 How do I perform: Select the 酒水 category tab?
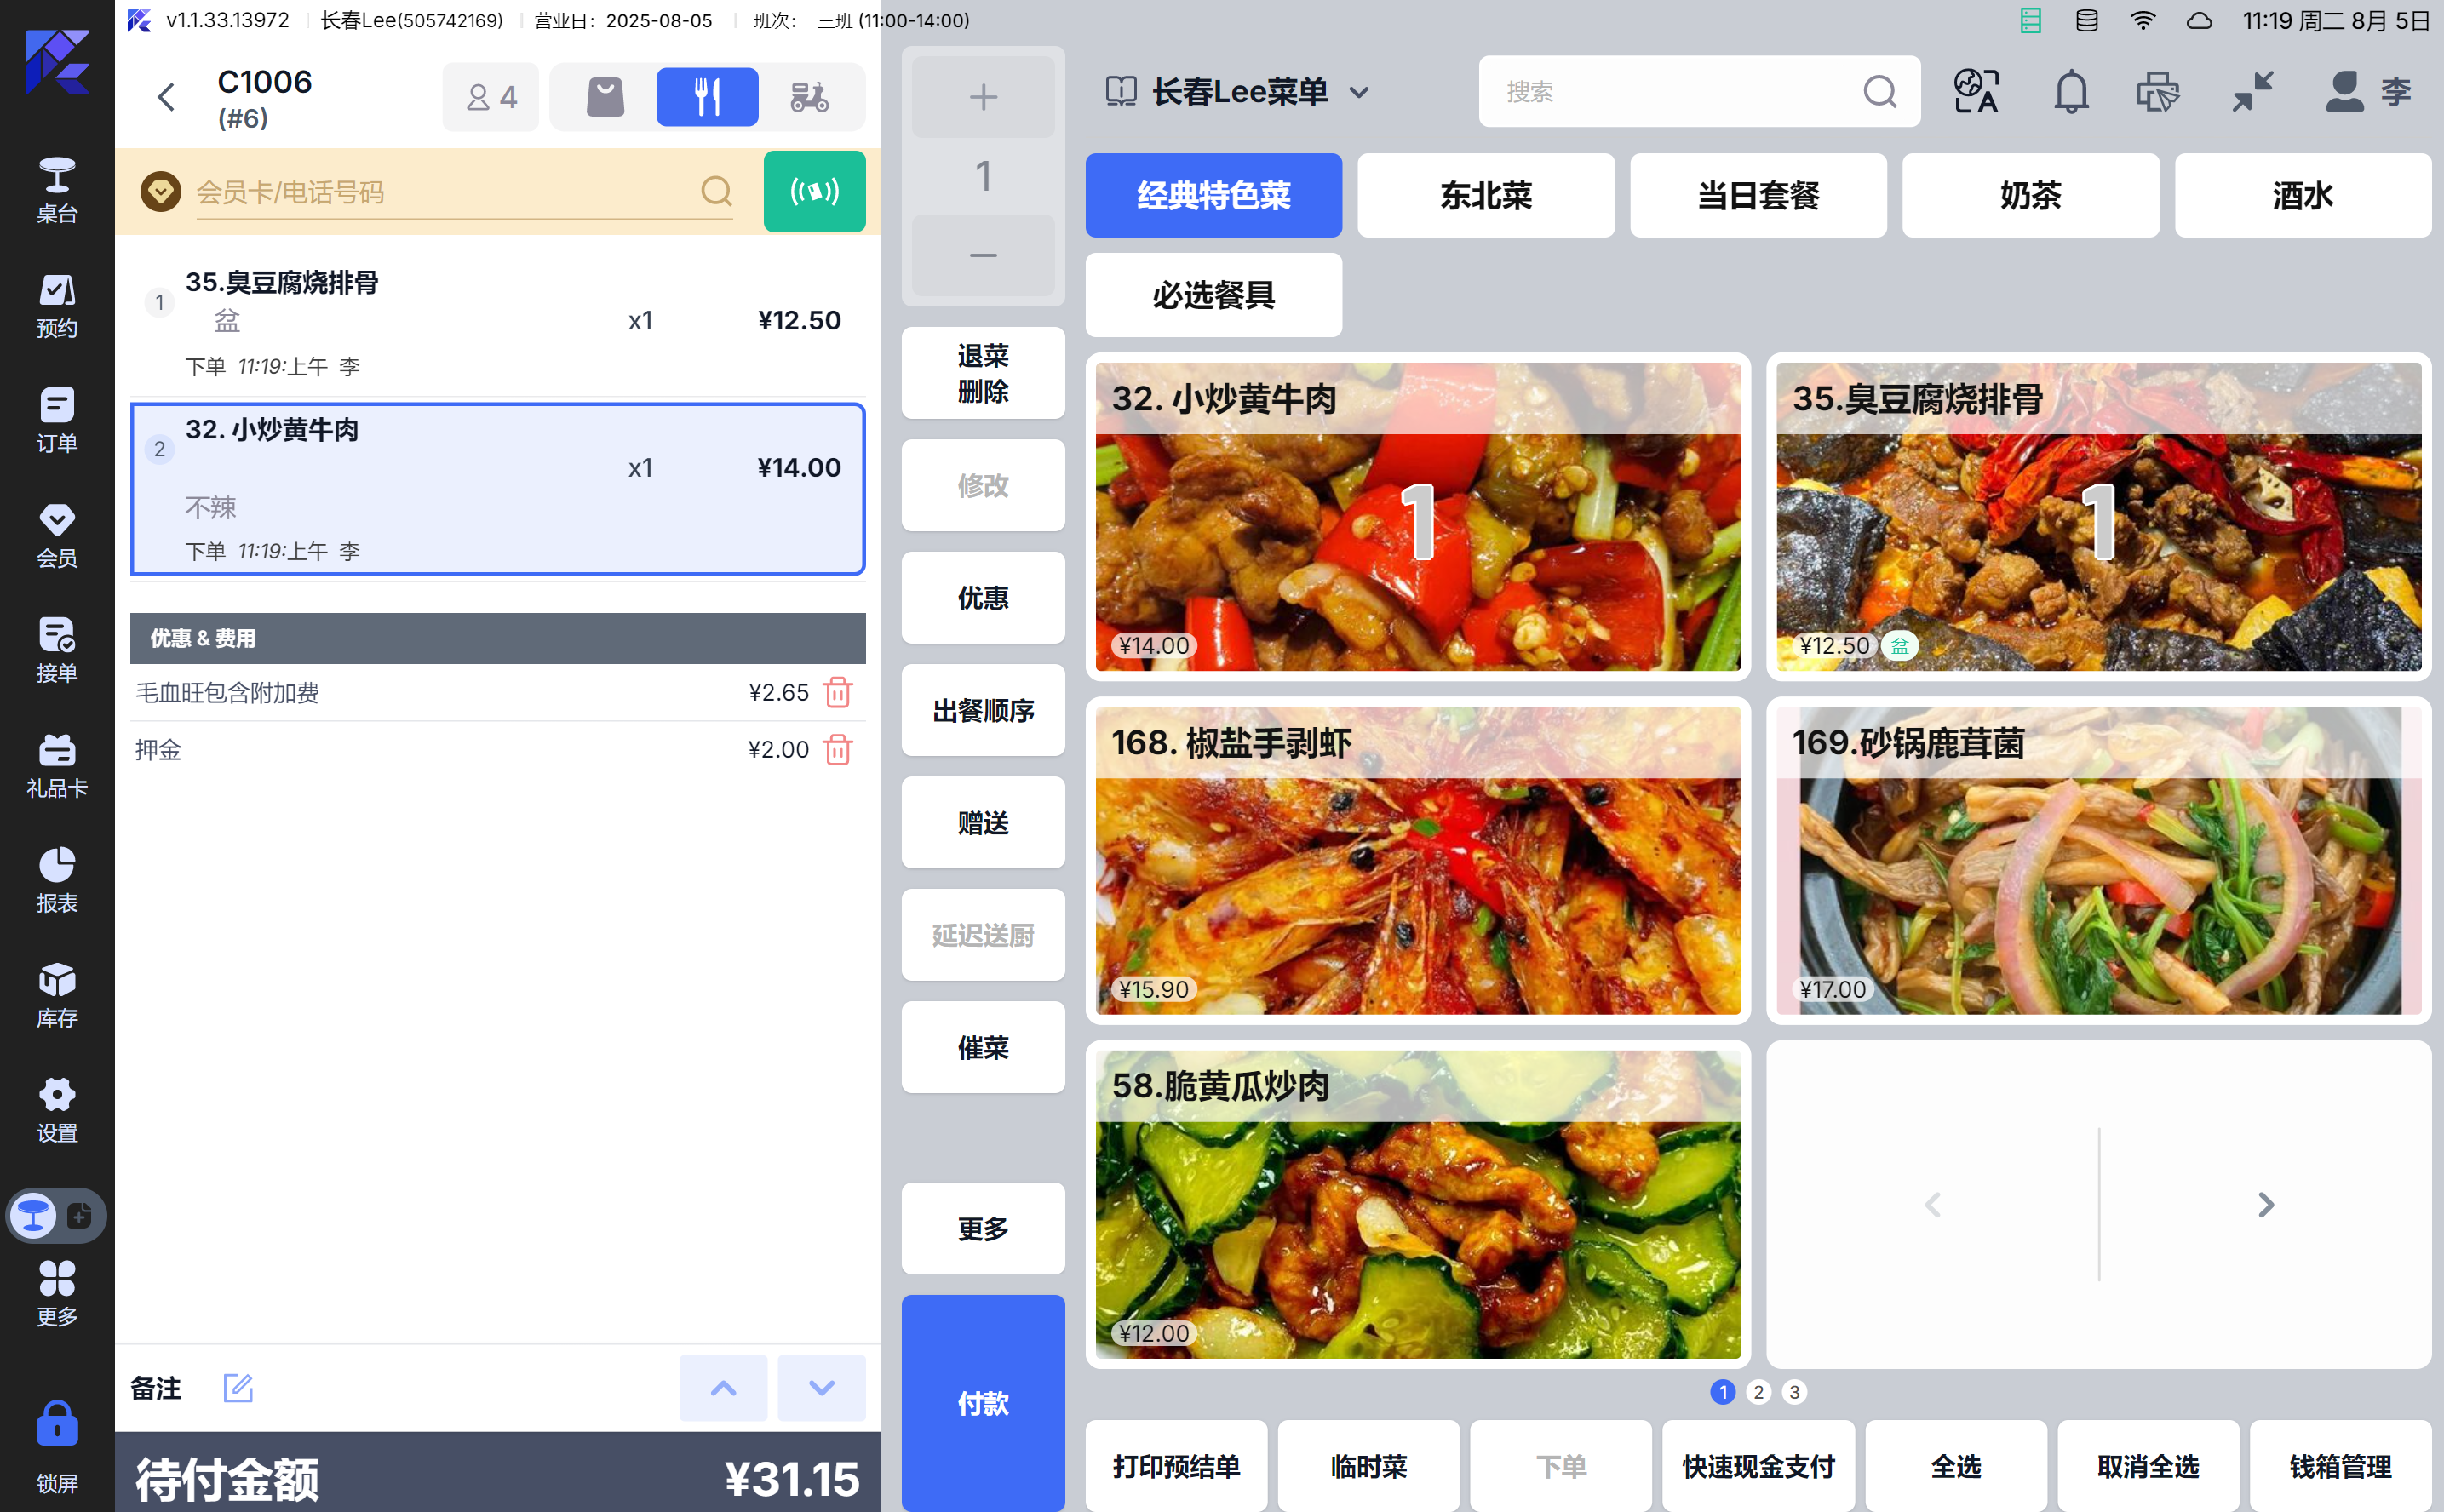click(2302, 195)
